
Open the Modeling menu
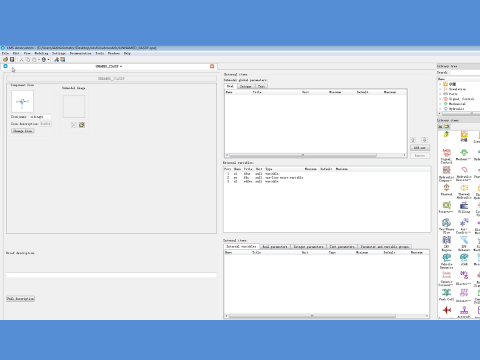[x=41, y=53]
